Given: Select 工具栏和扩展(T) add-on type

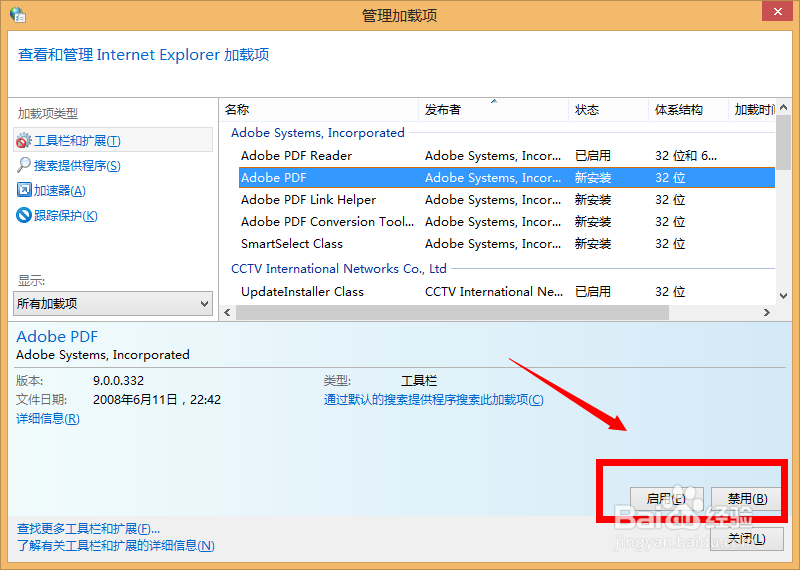Looking at the screenshot, I should click(x=113, y=140).
